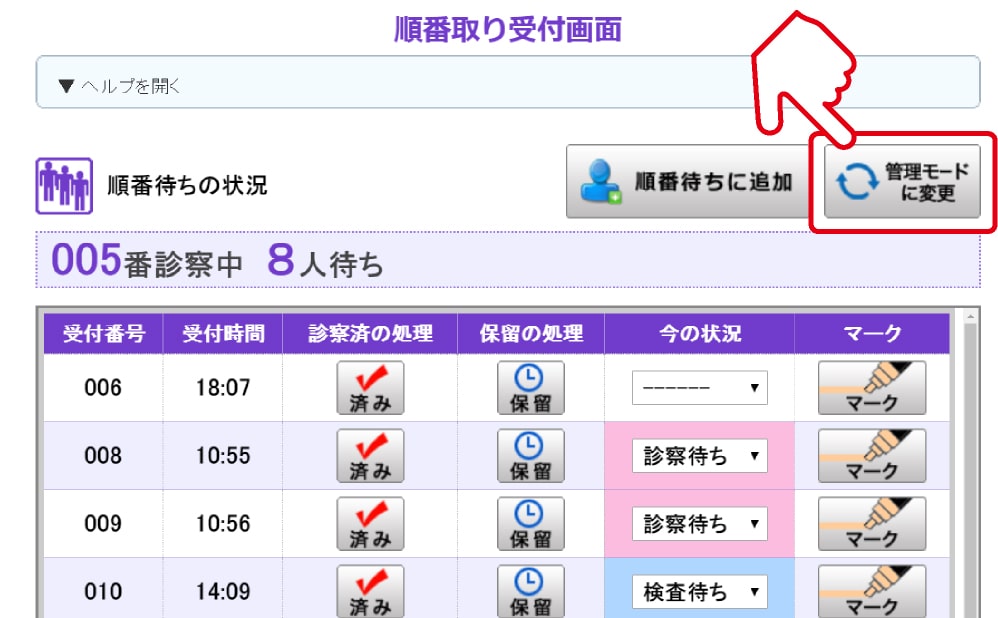This screenshot has width=998, height=618.
Task: Click the マーク column header
Action: click(872, 334)
